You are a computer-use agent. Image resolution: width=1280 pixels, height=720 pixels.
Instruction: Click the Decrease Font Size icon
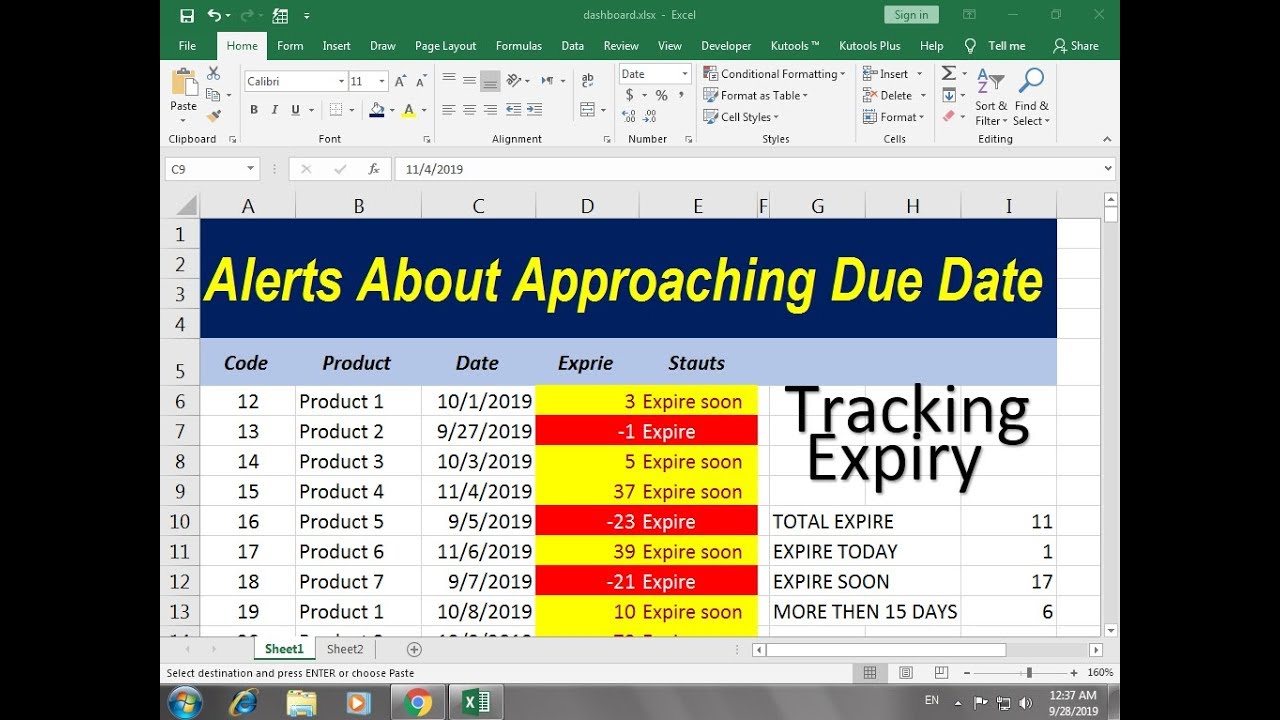tap(422, 81)
